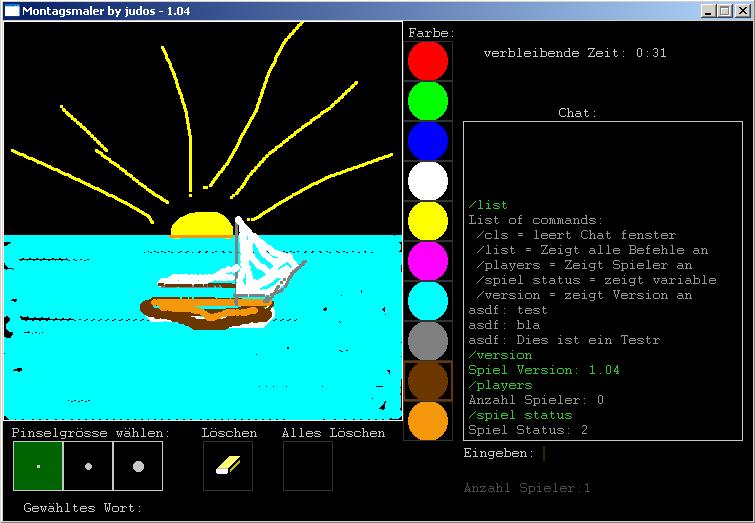
Task: Click the 'Anzahl Spieler:1' status text
Action: [x=527, y=488]
